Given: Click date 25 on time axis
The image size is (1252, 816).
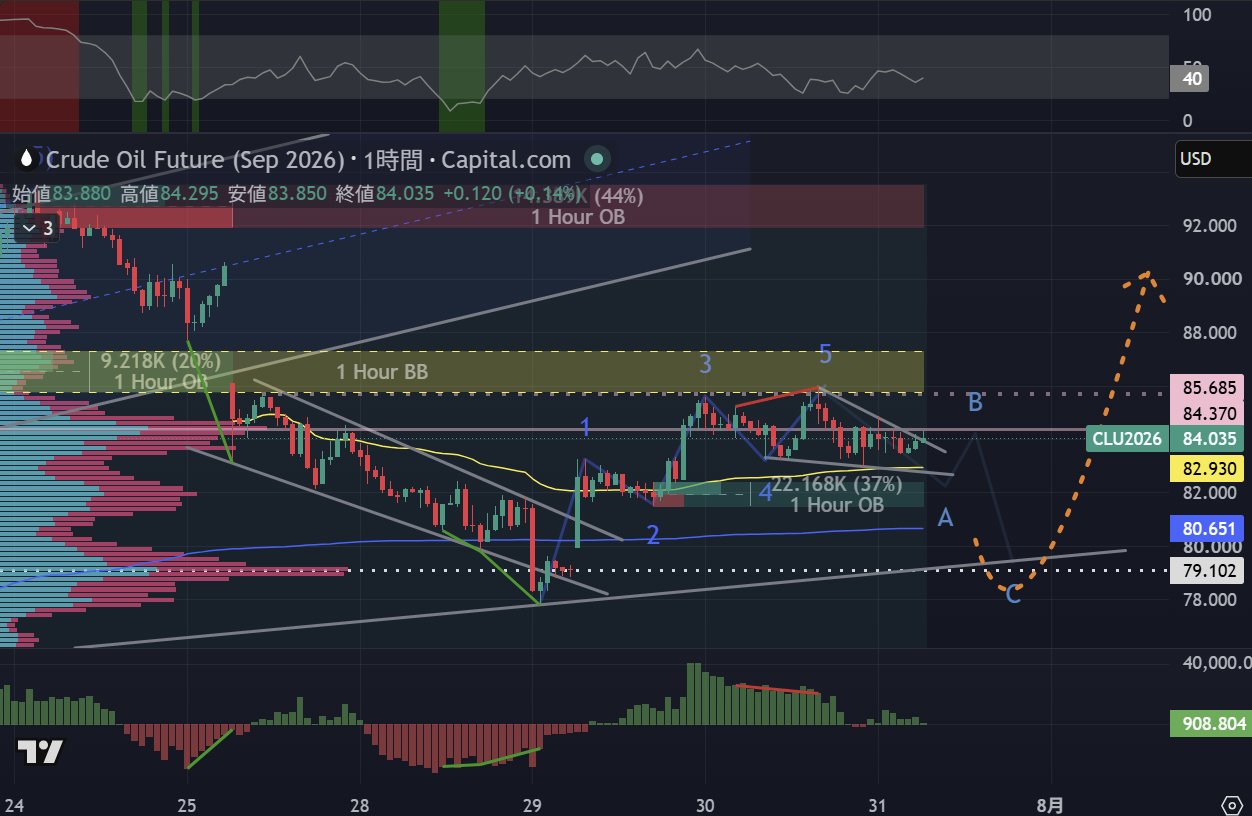Looking at the screenshot, I should pos(188,806).
